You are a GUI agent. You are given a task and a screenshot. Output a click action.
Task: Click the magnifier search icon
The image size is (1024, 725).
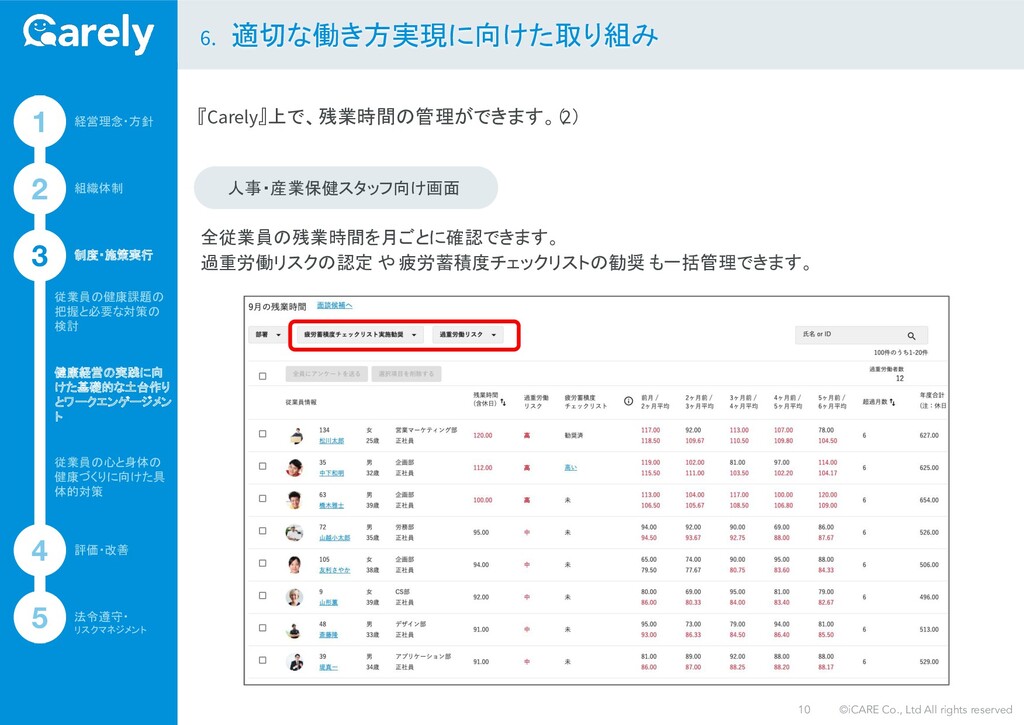(911, 336)
